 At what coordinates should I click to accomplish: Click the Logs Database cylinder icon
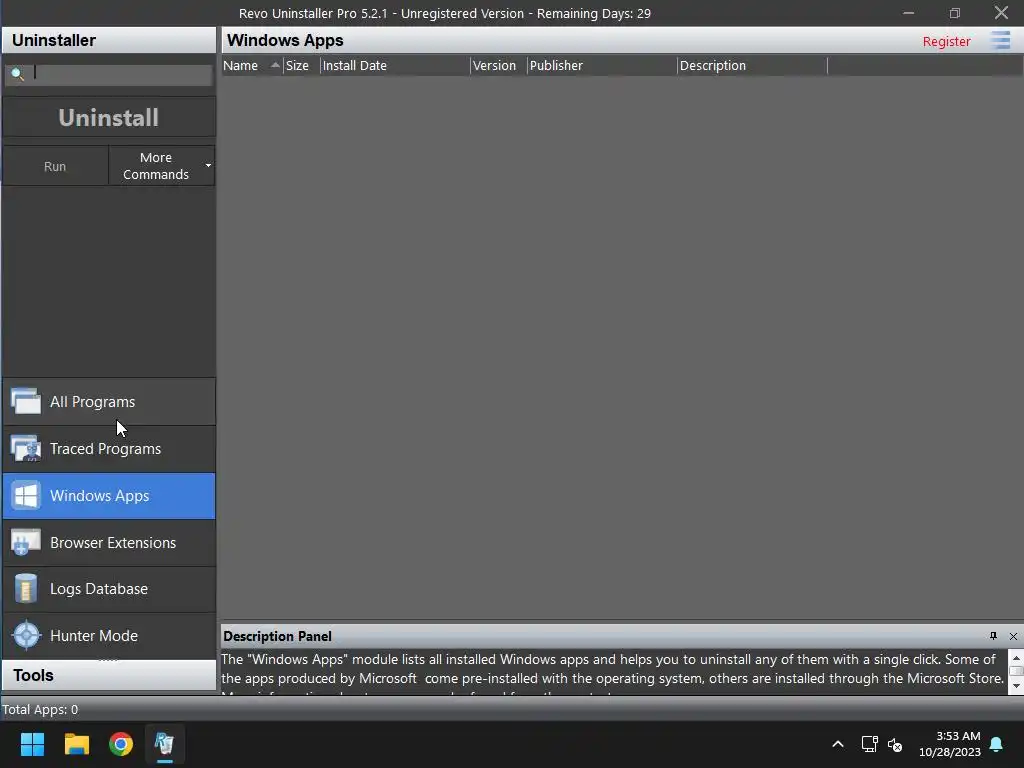pos(26,588)
